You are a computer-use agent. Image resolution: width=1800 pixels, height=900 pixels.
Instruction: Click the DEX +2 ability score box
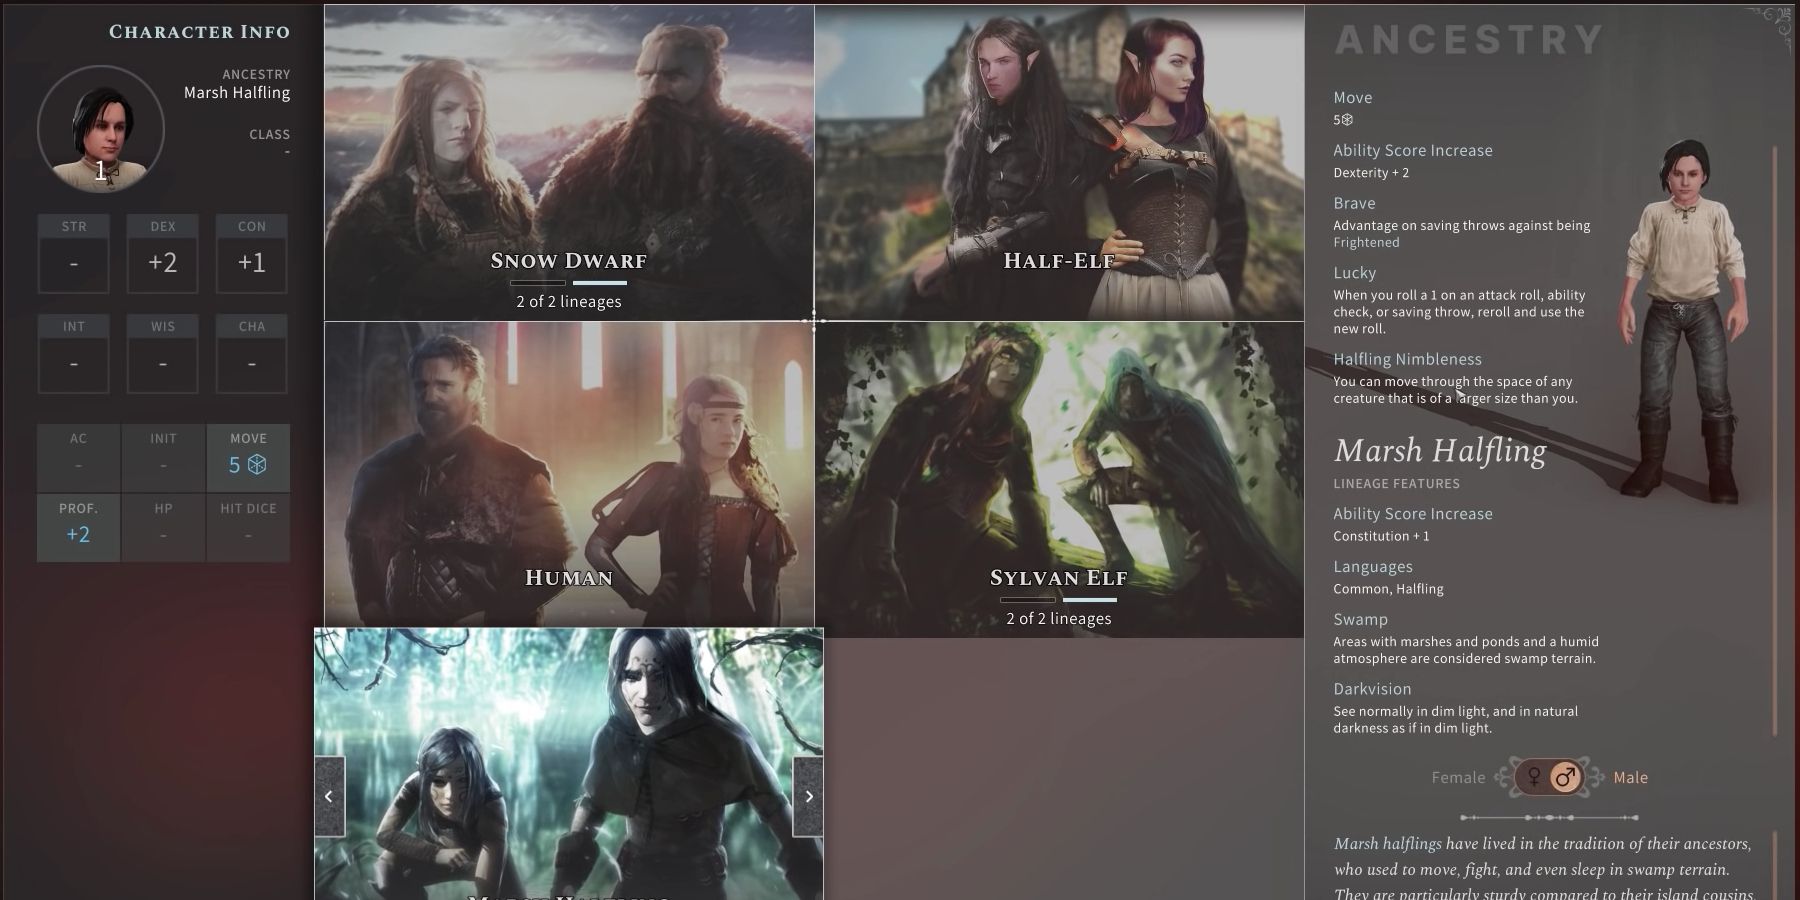[163, 254]
